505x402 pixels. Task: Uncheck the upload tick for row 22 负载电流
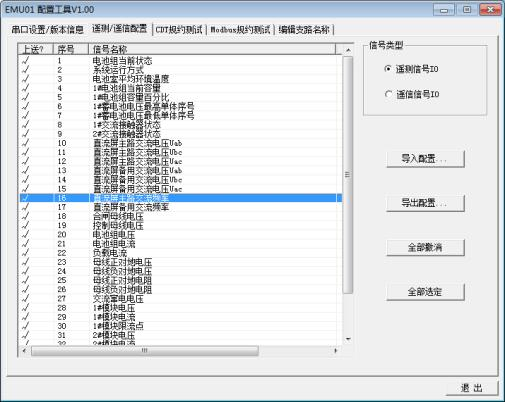[25, 253]
